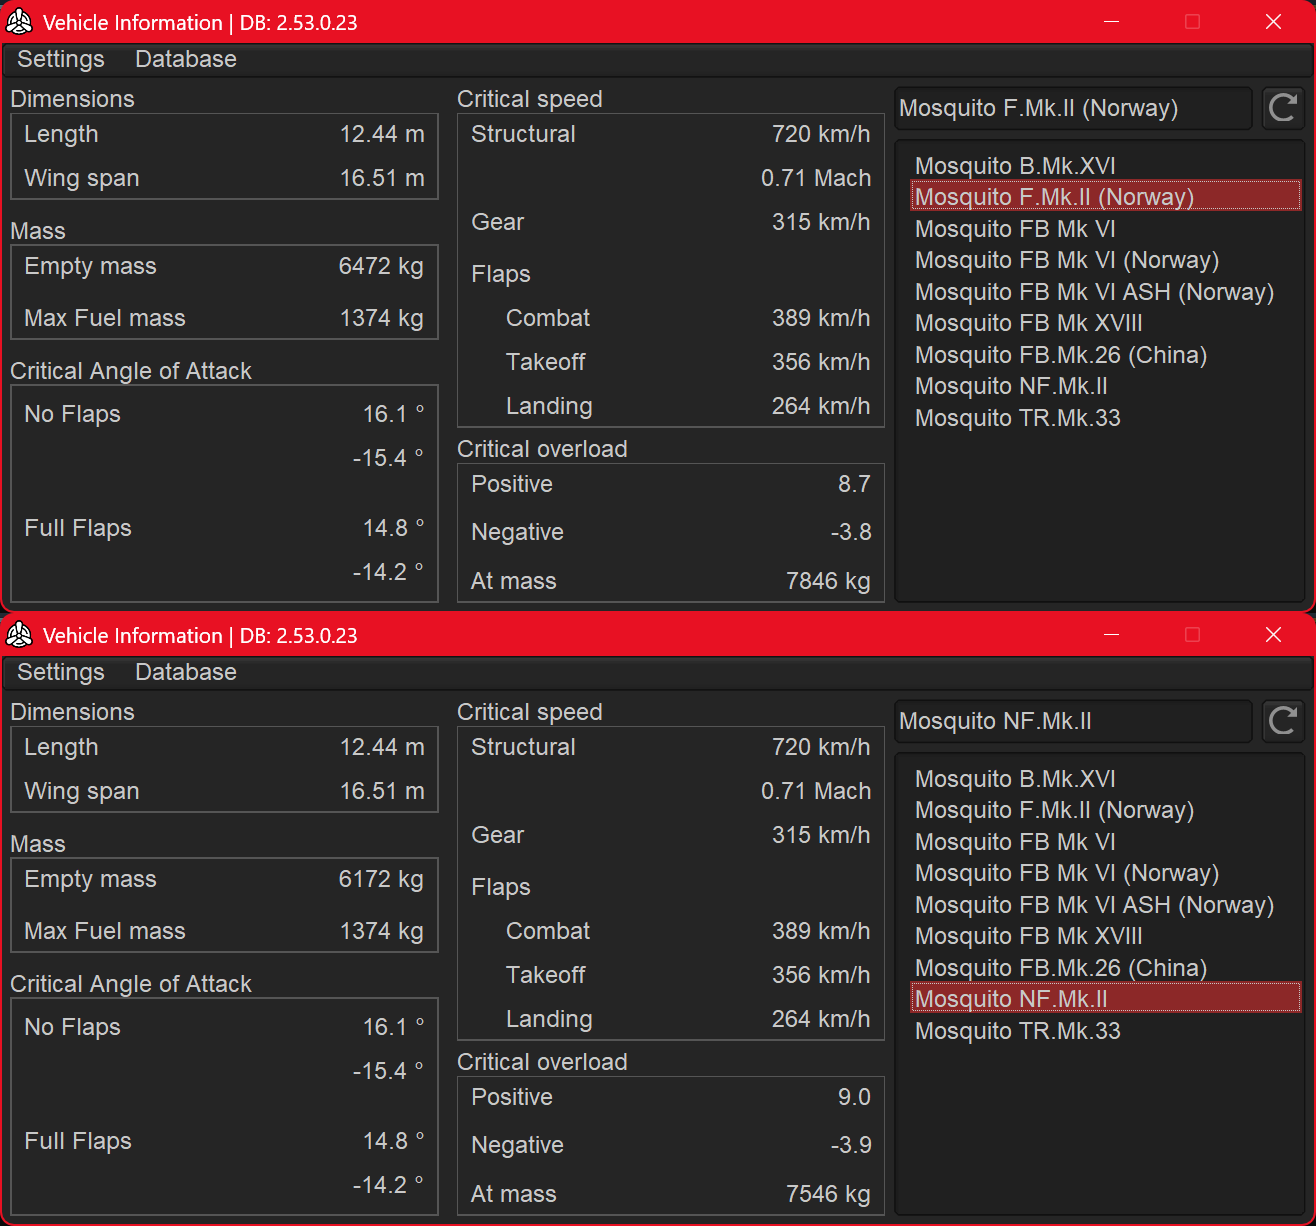Viewport: 1316px width, 1226px height.
Task: Select Mosquito B.Mk.XVI in the upper window list
Action: pos(1106,166)
